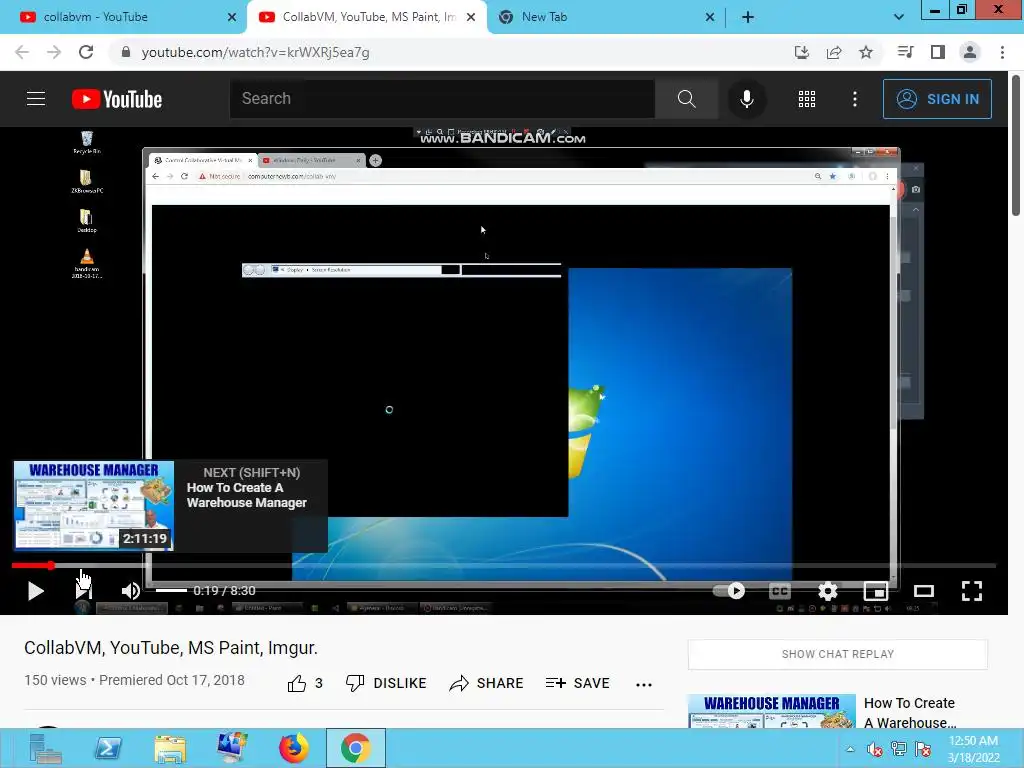Open 'How To Create A Warehouse' link
The image size is (1024, 768).
910,712
